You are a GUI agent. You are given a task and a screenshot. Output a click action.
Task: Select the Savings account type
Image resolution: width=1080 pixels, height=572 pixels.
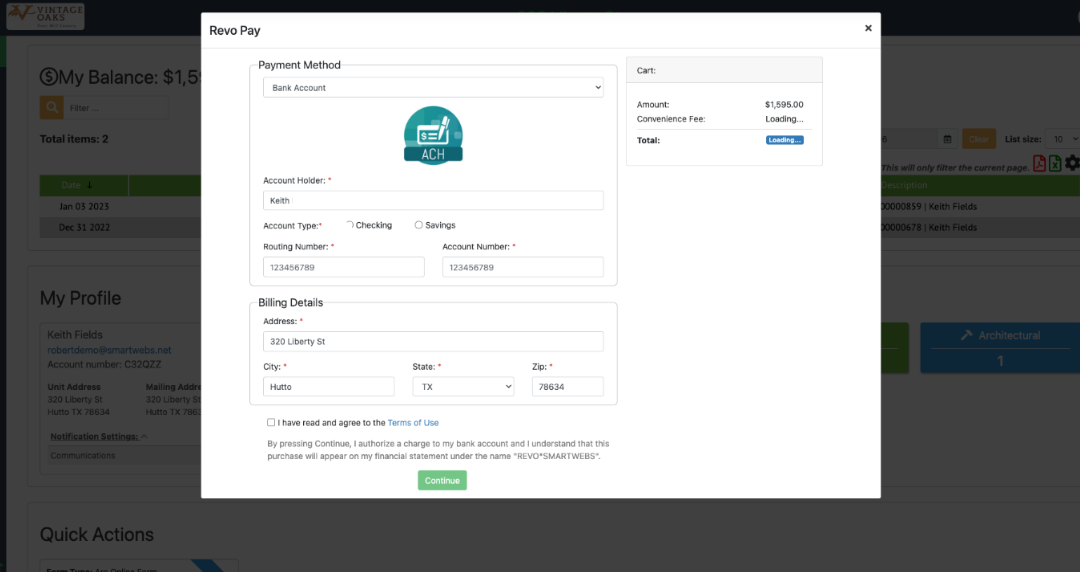point(419,225)
